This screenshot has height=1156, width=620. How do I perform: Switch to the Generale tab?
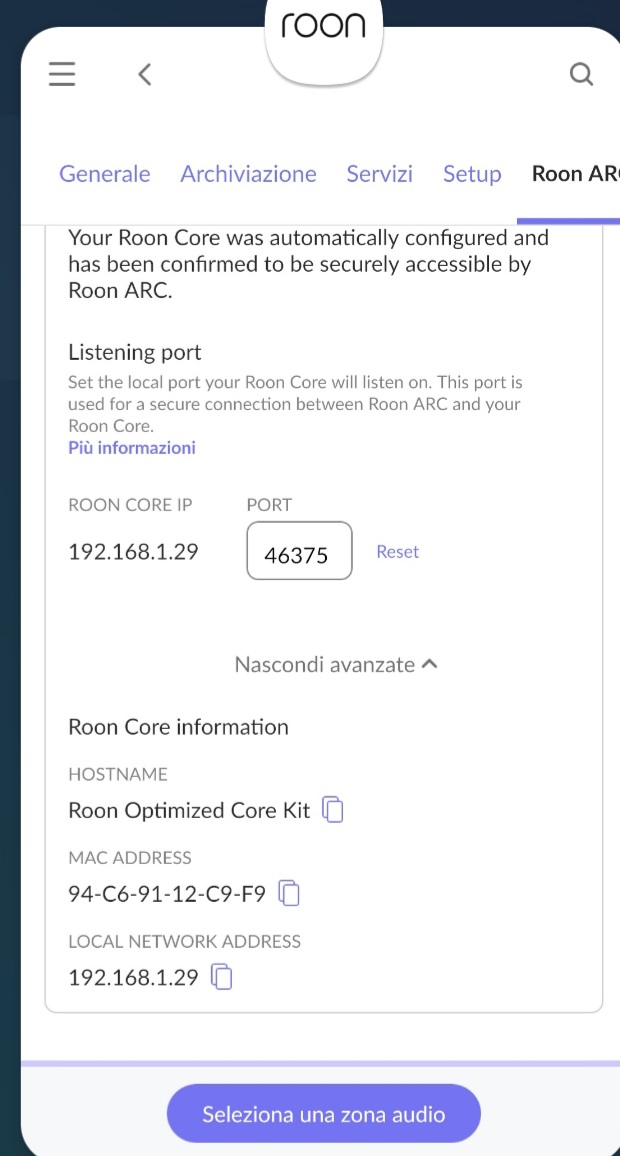[x=105, y=174]
